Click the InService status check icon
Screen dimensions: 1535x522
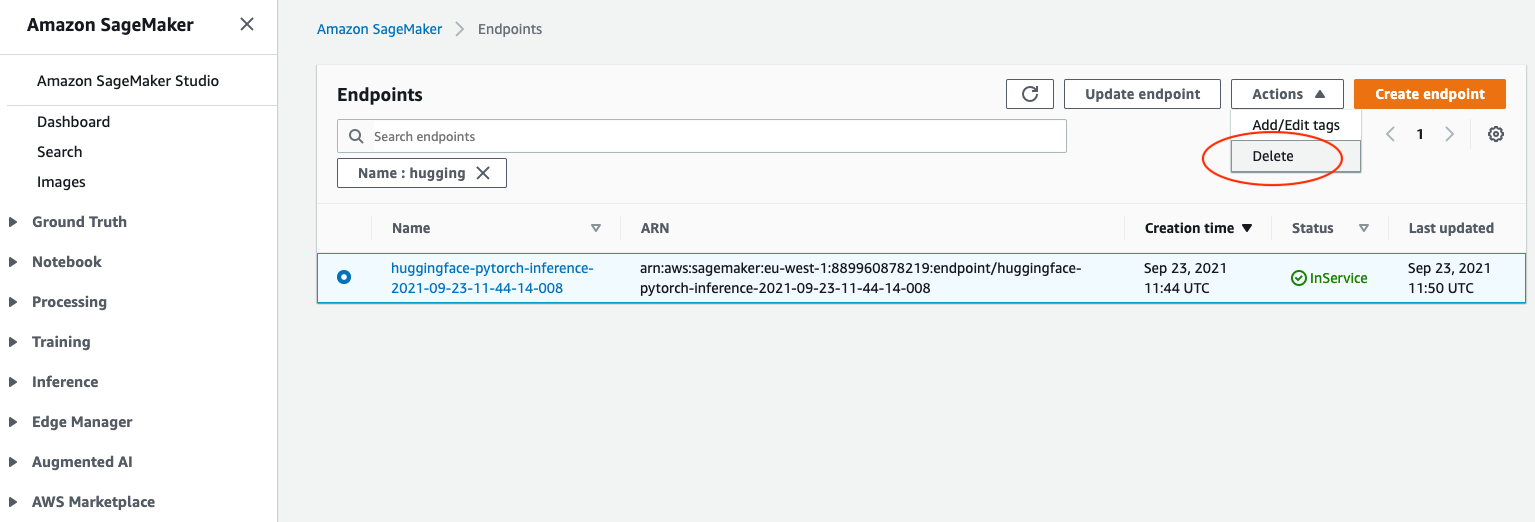1298,278
